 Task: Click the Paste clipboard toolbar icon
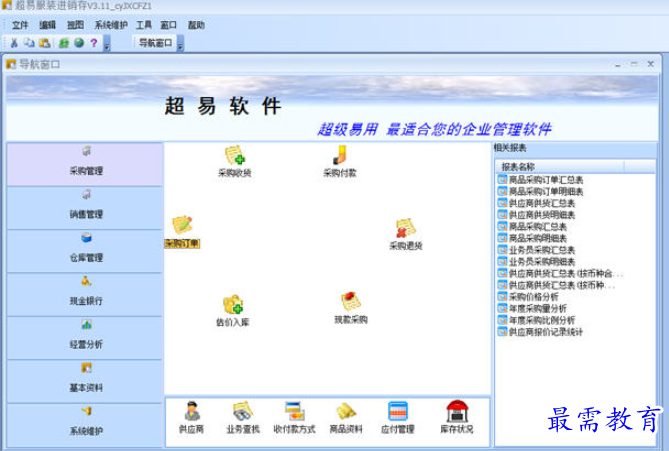pyautogui.click(x=44, y=43)
